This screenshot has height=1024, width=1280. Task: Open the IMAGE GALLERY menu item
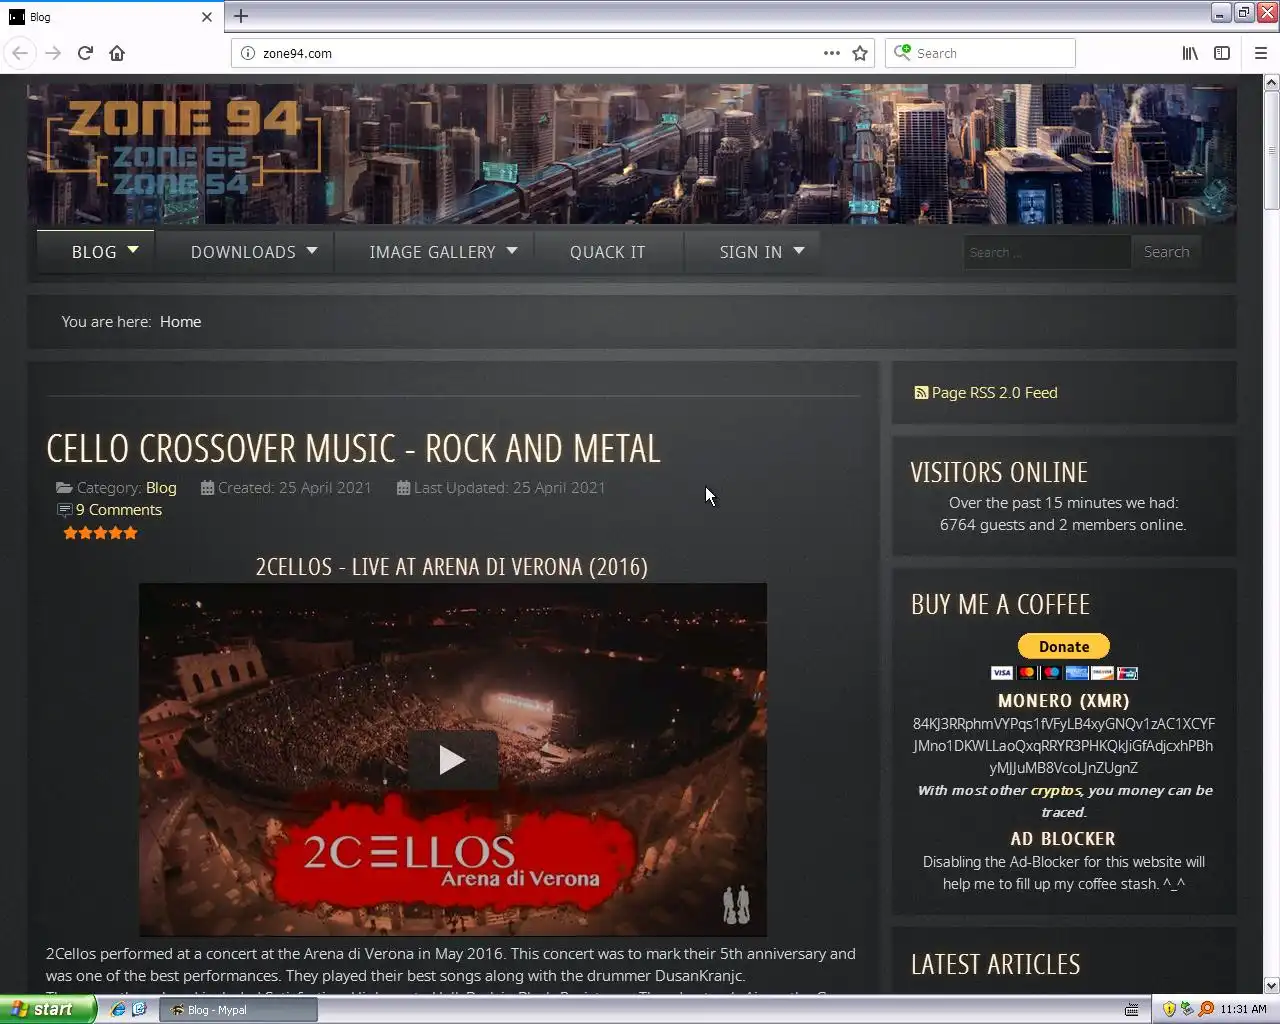[432, 252]
